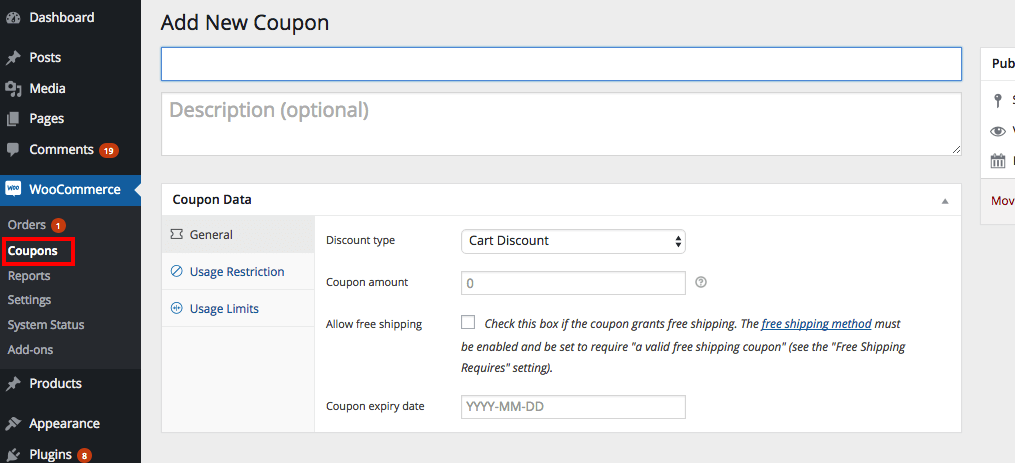1015x463 pixels.
Task: Click the Coupon expiry date field
Action: pyautogui.click(x=573, y=407)
